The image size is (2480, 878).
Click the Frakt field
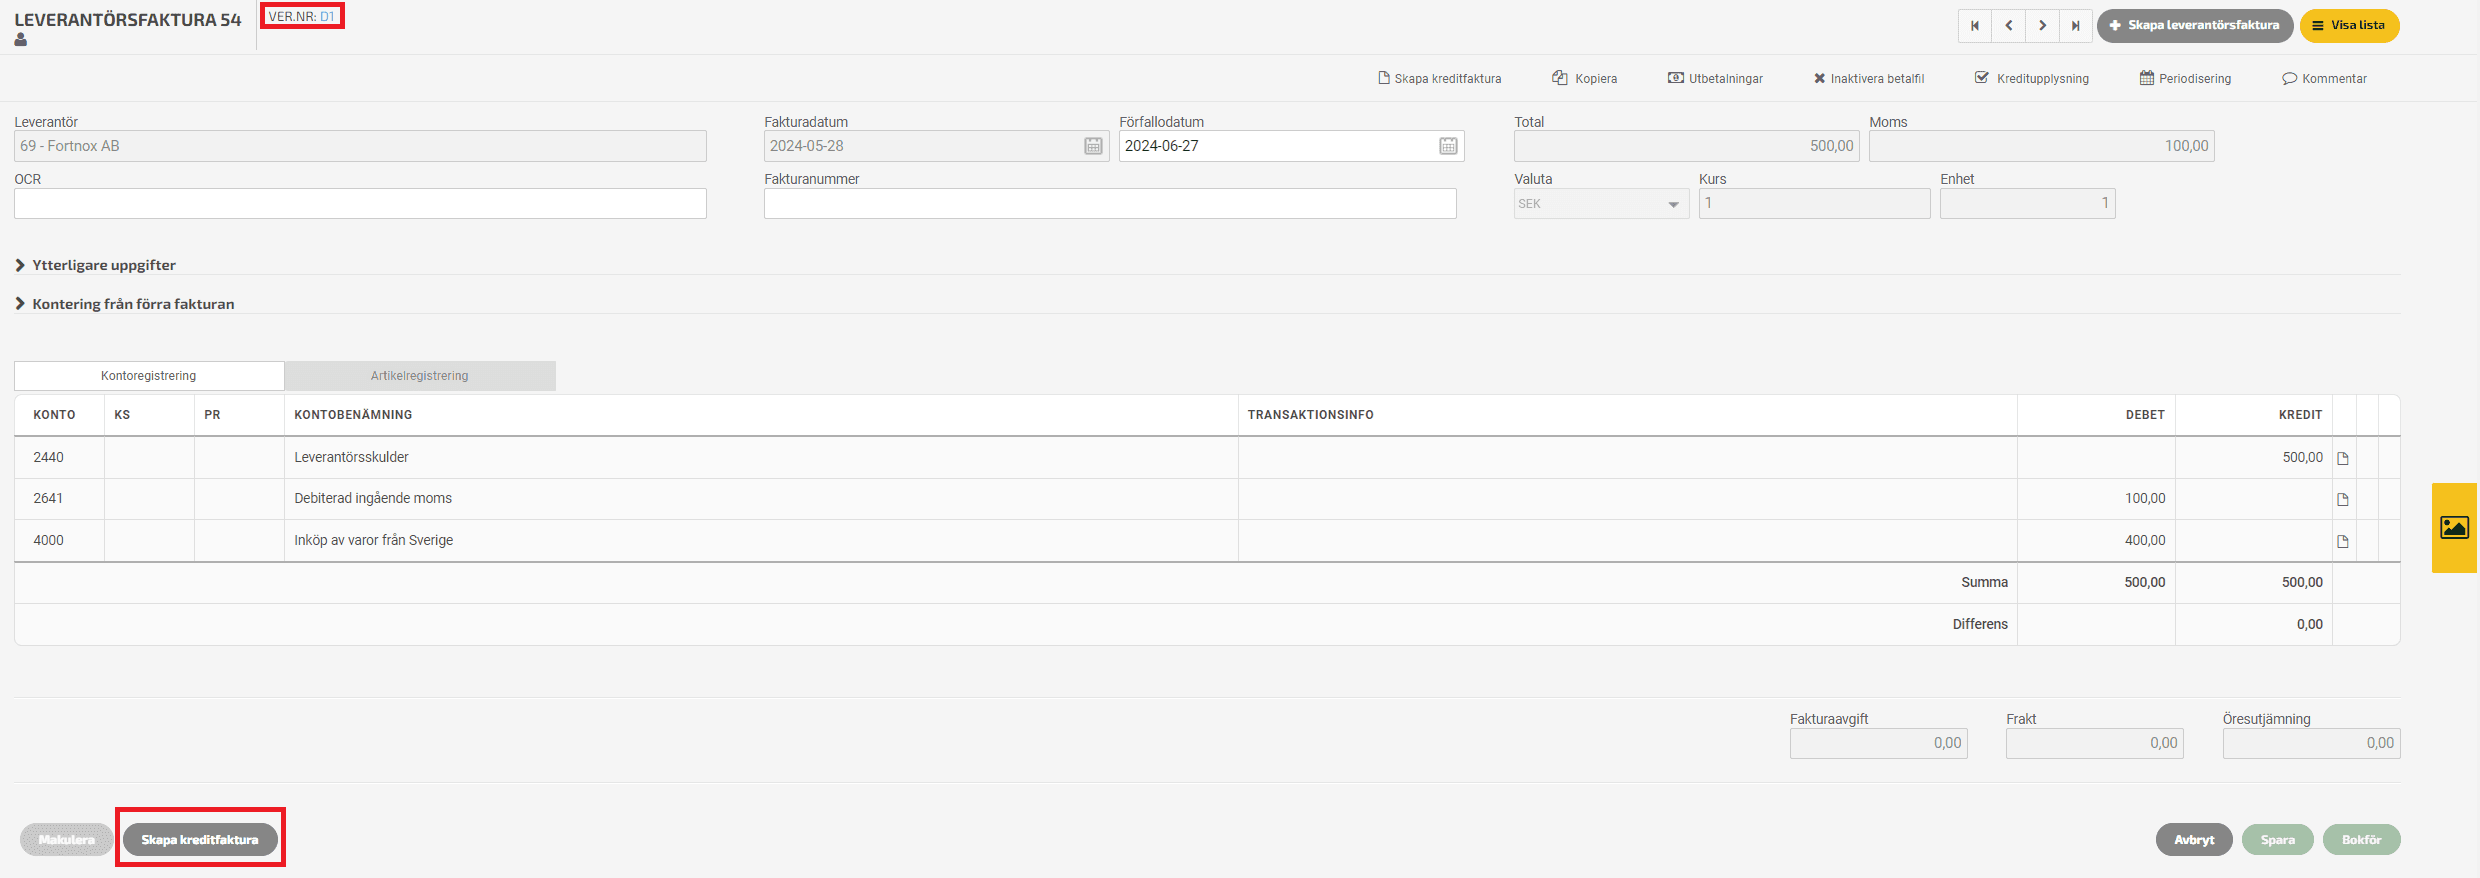coord(2094,743)
